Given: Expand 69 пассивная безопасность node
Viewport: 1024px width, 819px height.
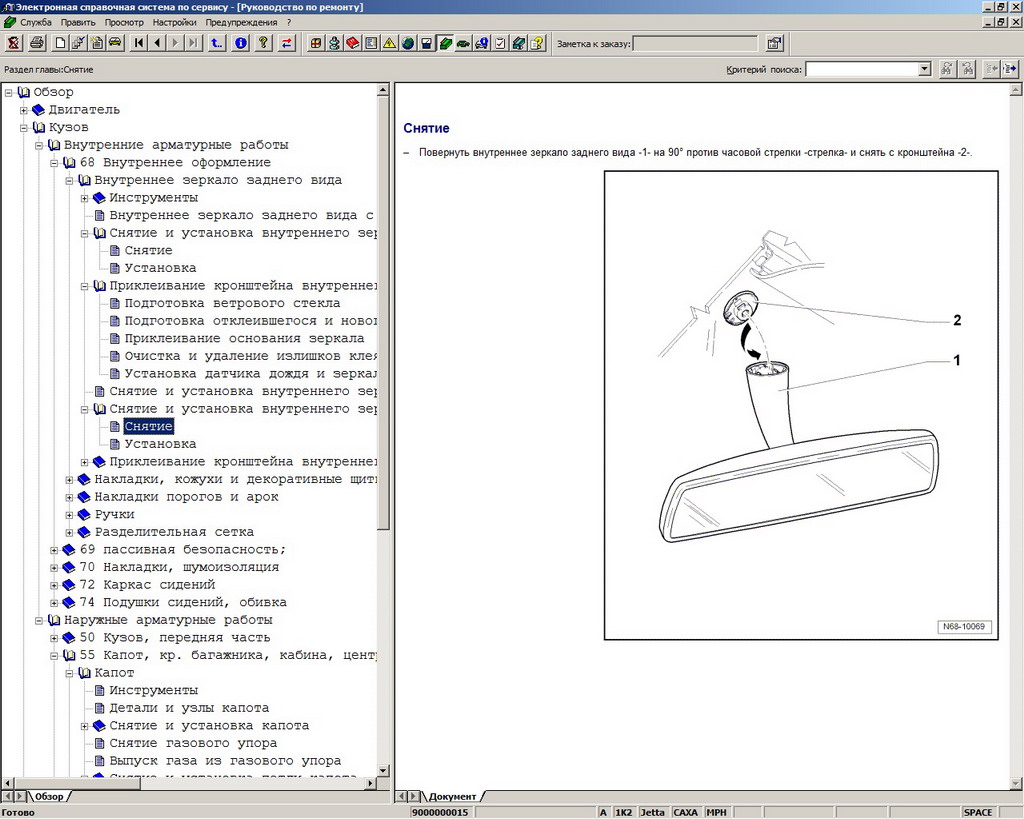Looking at the screenshot, I should click(54, 550).
